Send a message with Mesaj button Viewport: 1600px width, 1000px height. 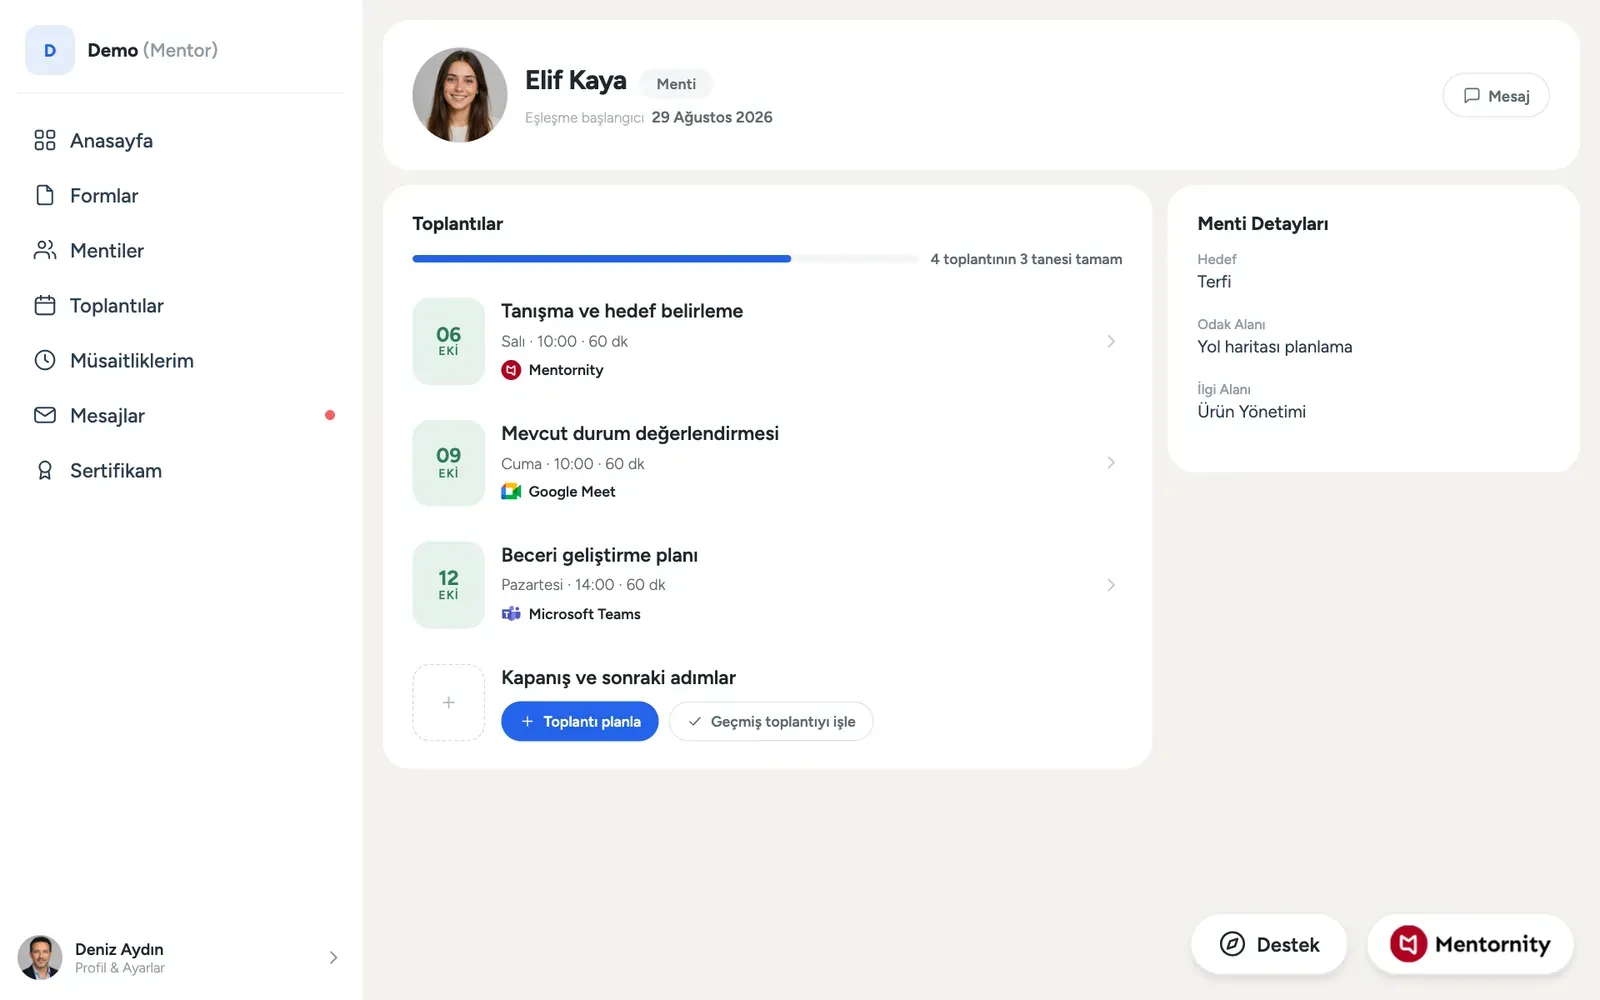coord(1496,96)
